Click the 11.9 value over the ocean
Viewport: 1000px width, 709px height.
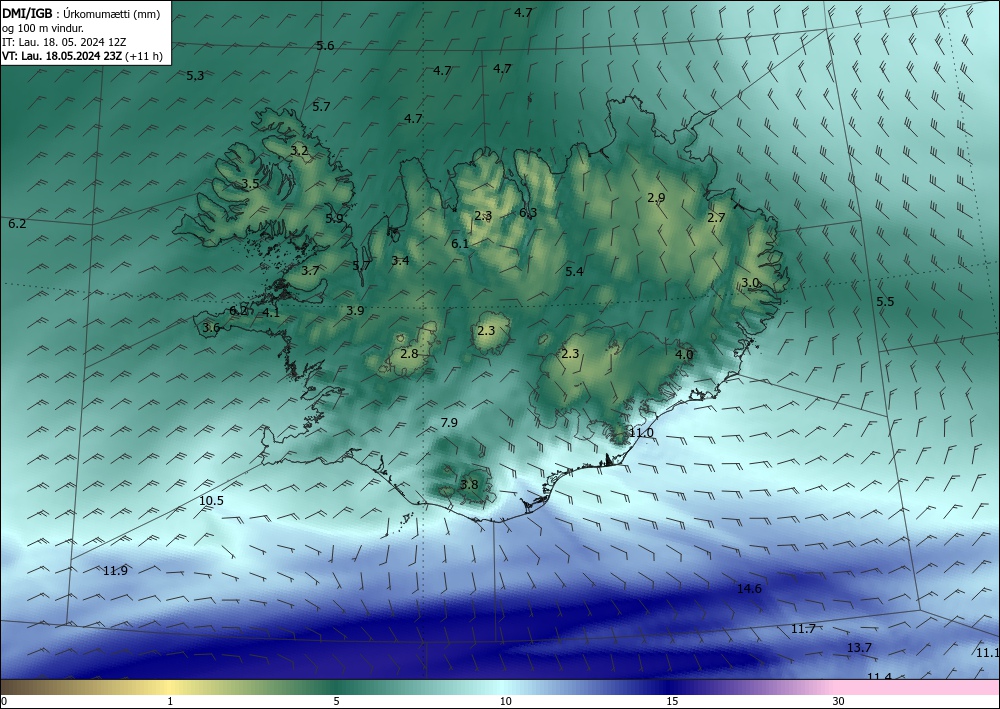[x=115, y=571]
